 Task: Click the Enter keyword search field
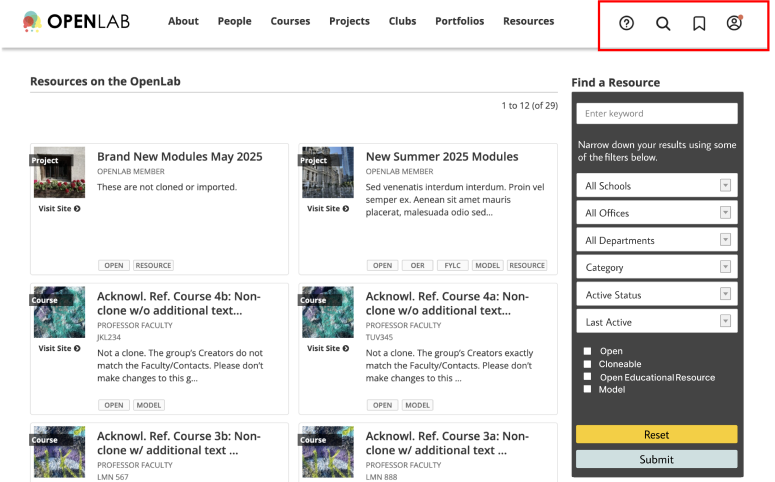point(657,114)
